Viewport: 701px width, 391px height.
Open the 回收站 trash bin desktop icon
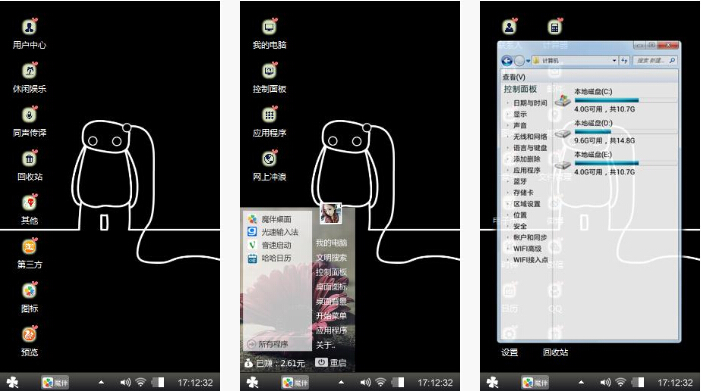30,158
